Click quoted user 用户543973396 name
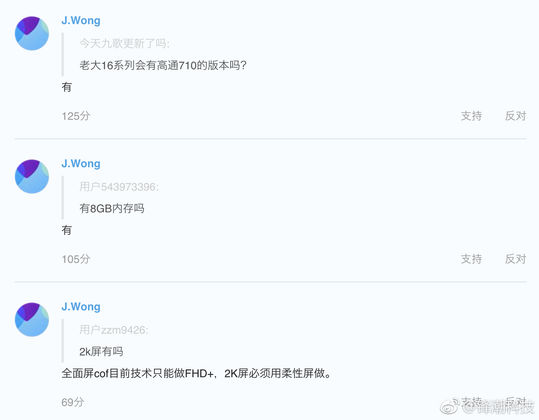This screenshot has width=539, height=420. (x=119, y=187)
